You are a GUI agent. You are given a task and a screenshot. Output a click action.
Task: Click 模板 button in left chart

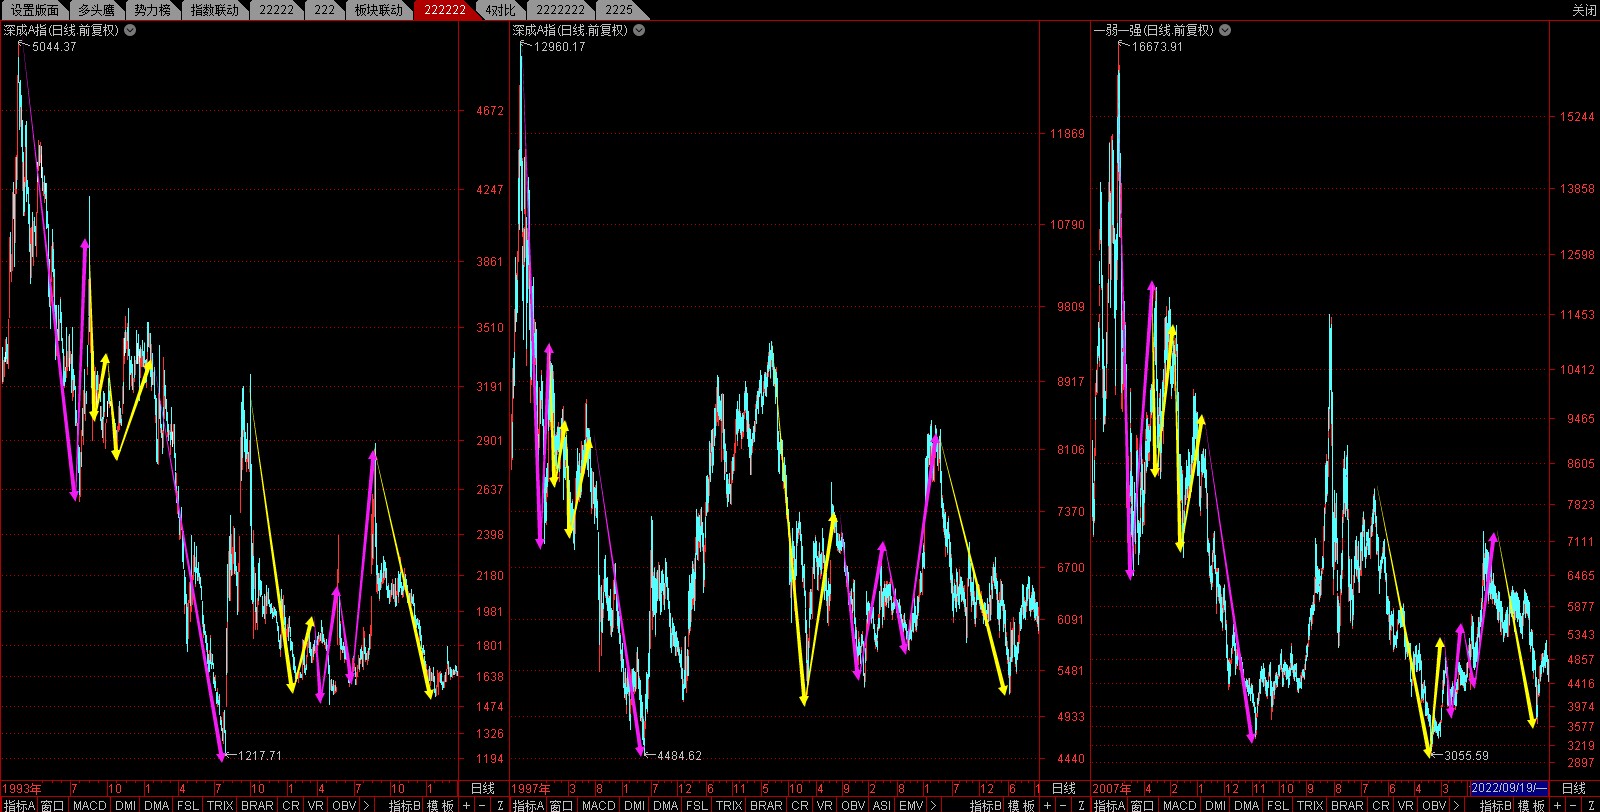point(440,805)
